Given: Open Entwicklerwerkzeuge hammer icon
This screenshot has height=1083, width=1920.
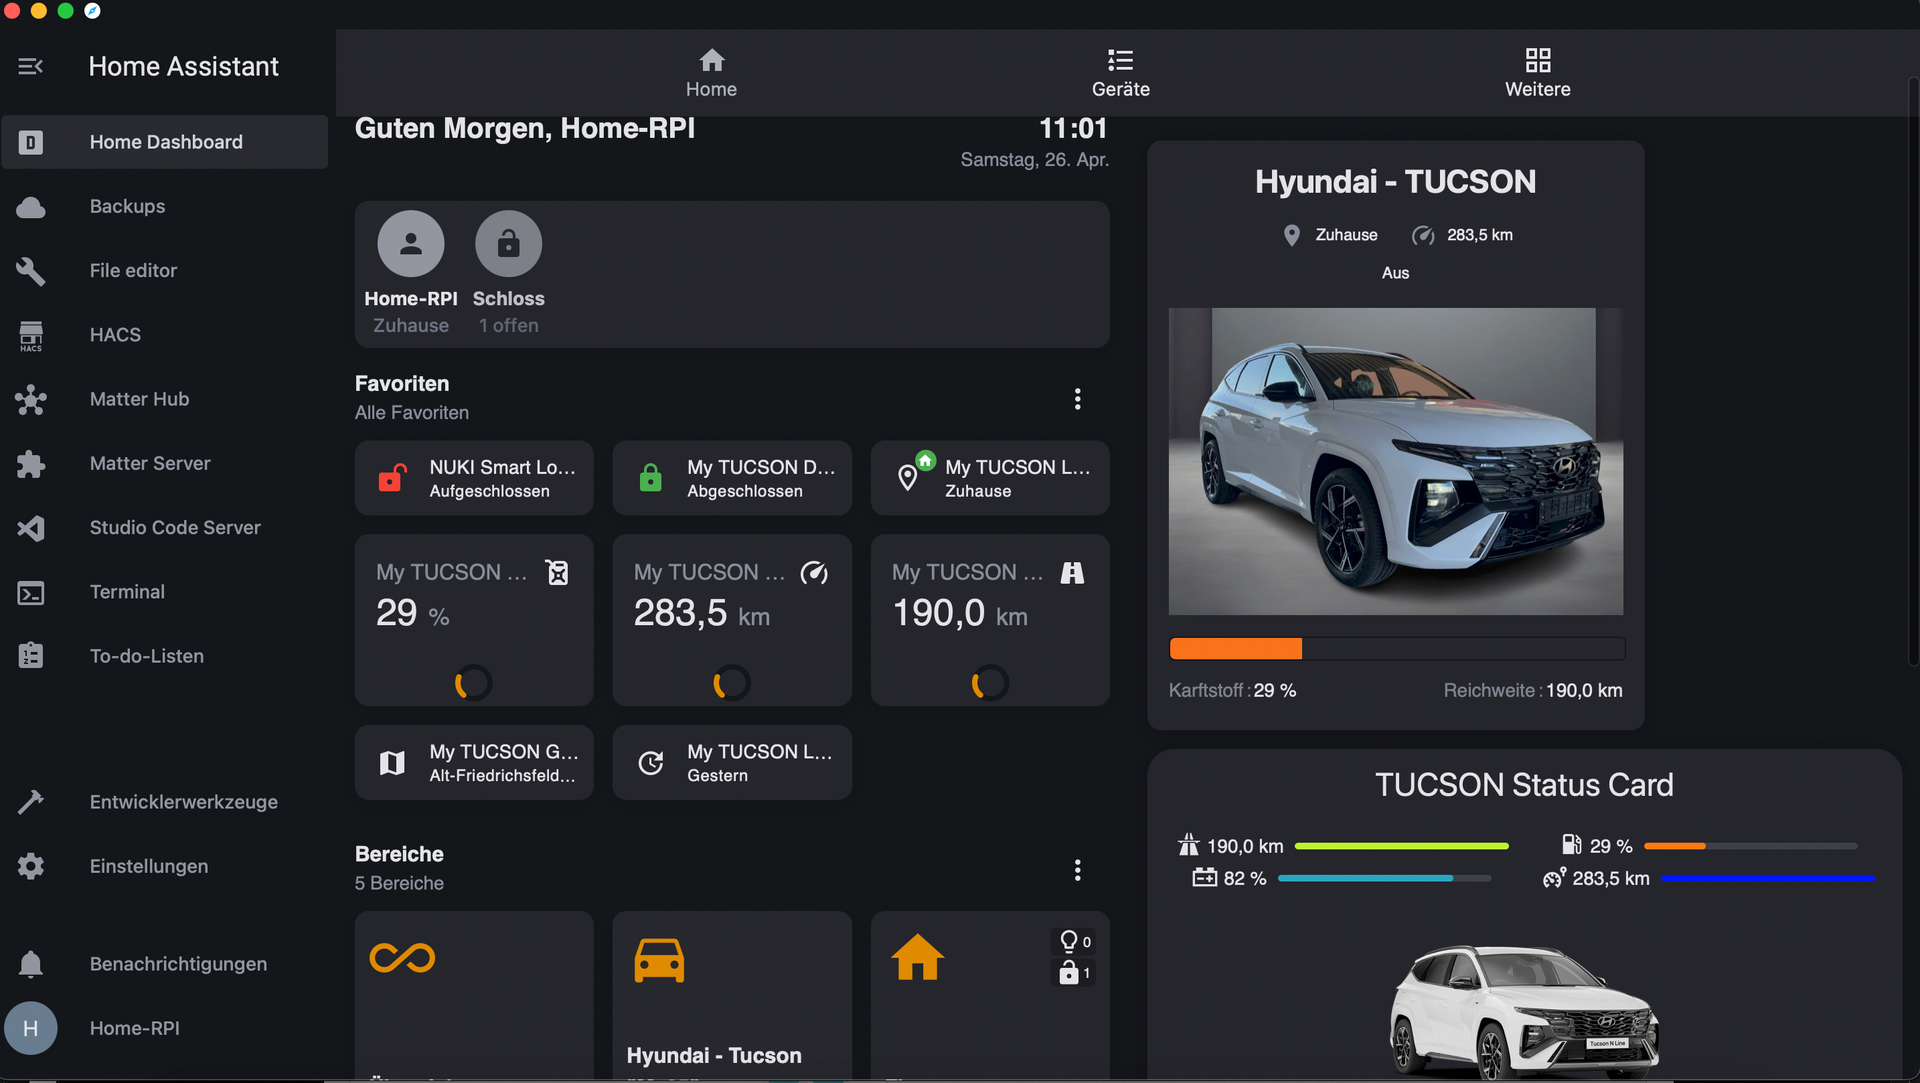Looking at the screenshot, I should [x=31, y=802].
